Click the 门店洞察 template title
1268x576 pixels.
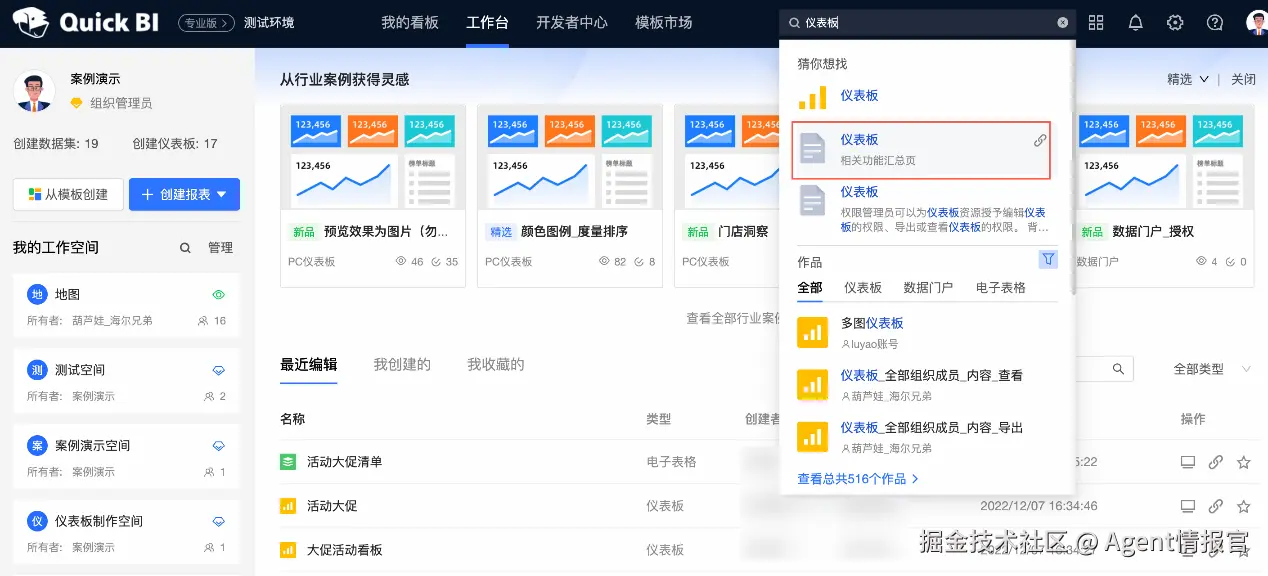tap(743, 231)
